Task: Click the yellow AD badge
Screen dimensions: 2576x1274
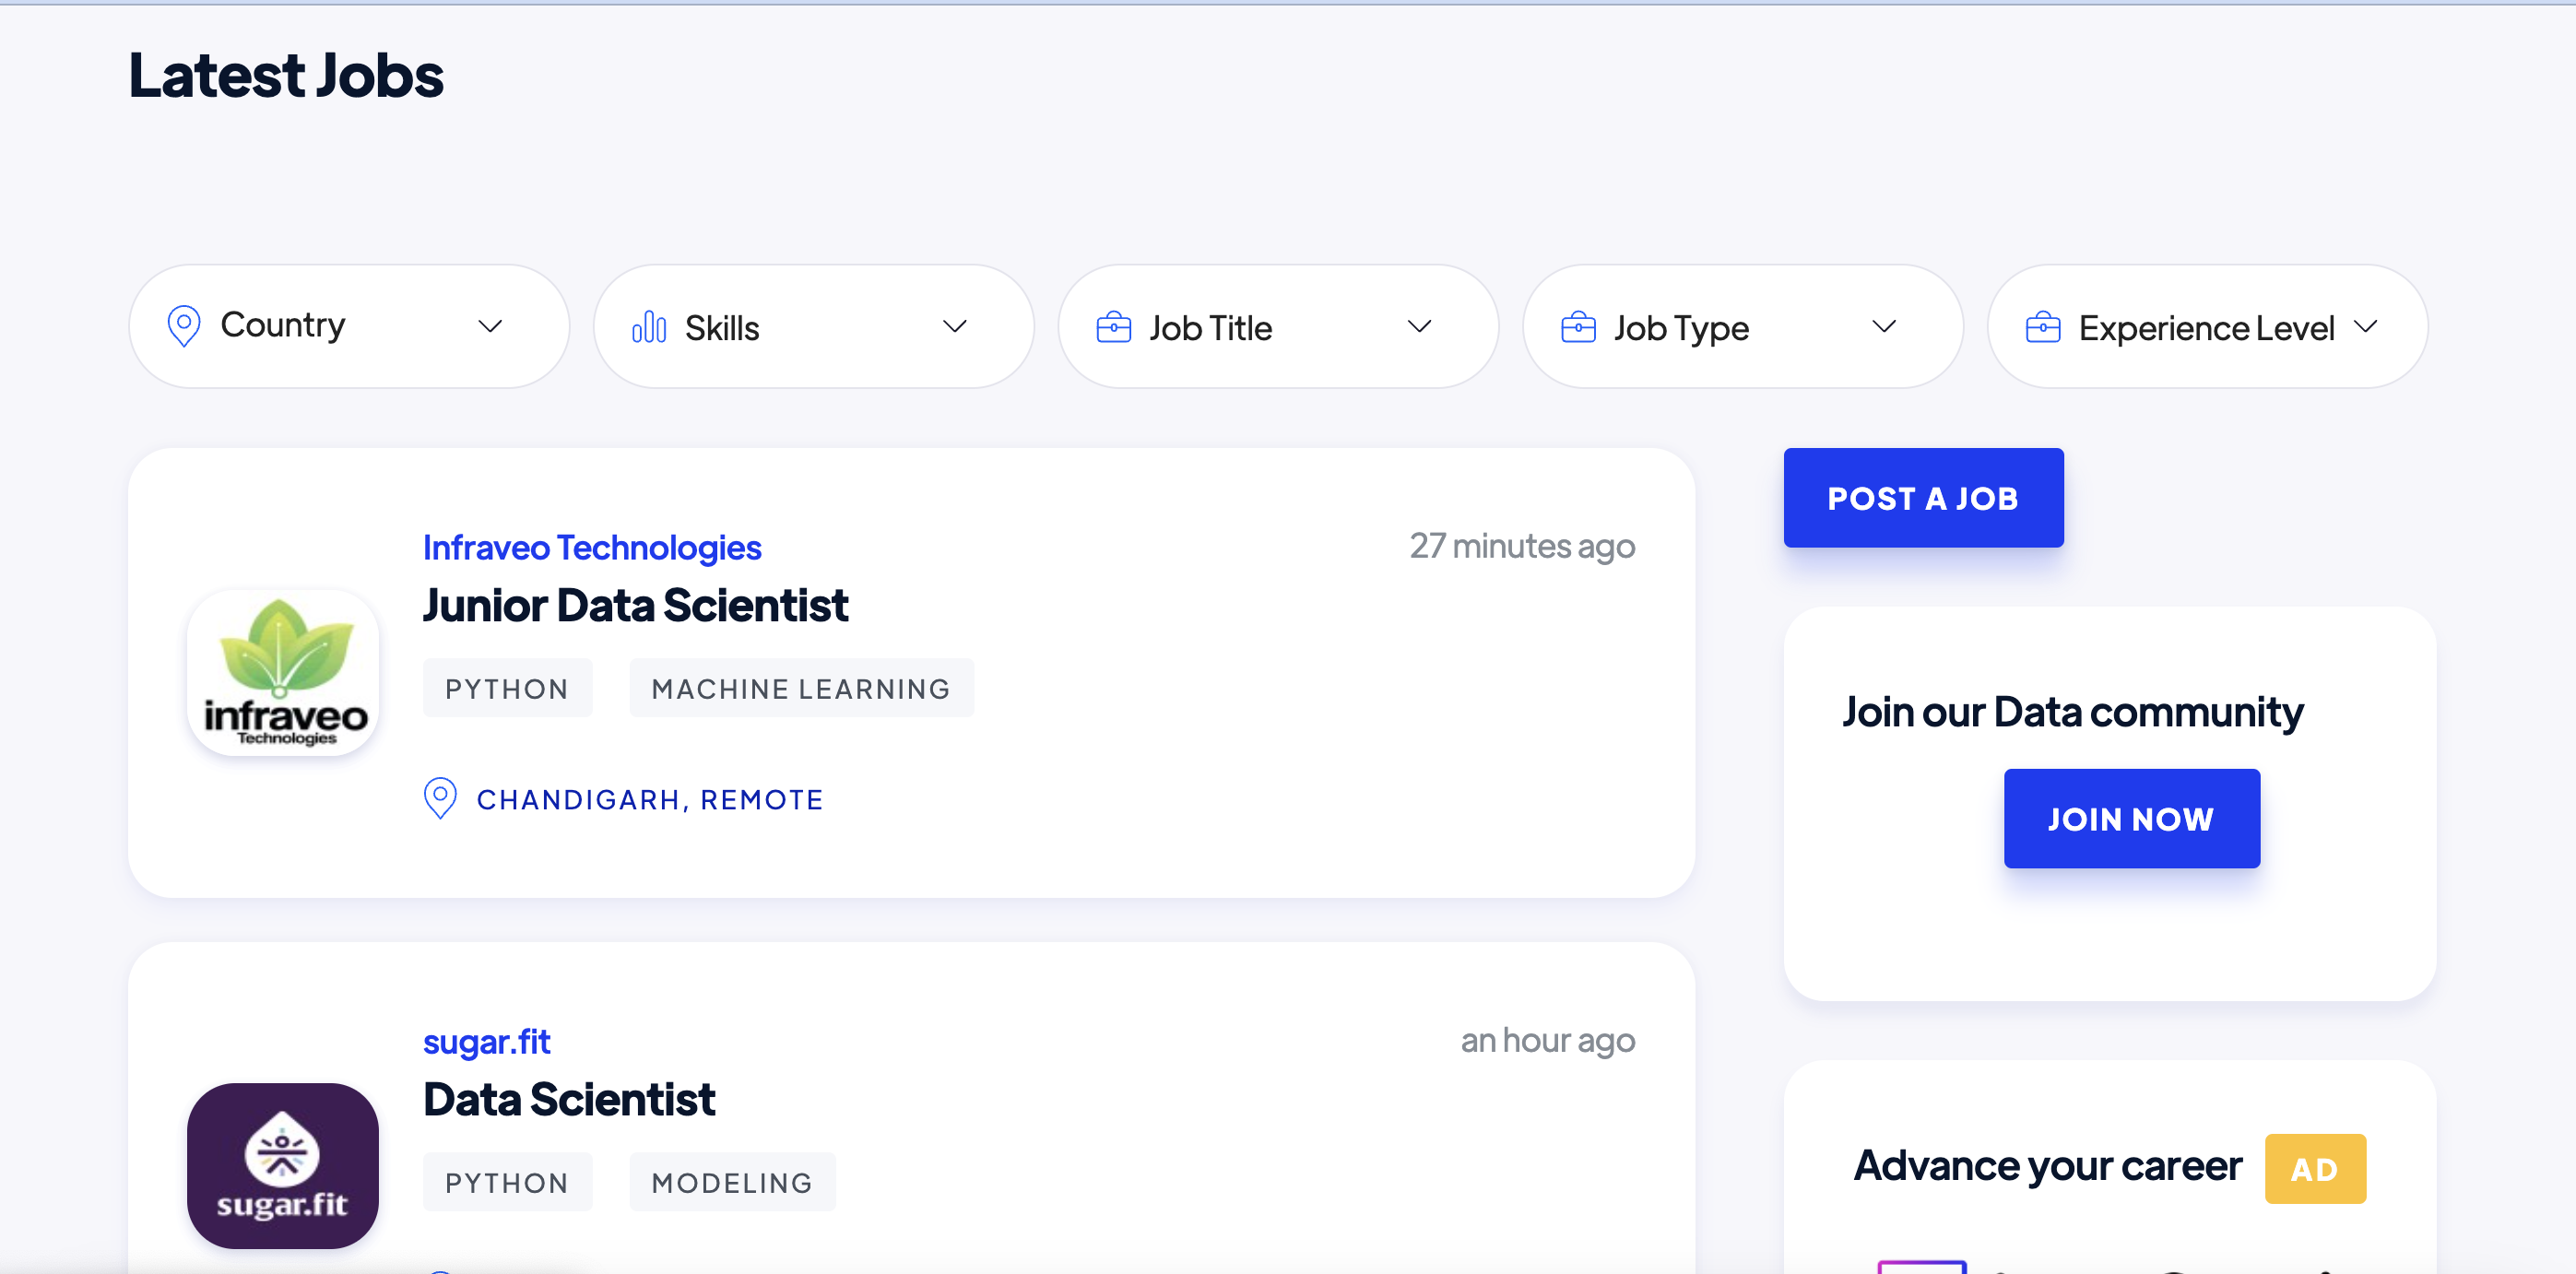Action: coord(2315,1168)
